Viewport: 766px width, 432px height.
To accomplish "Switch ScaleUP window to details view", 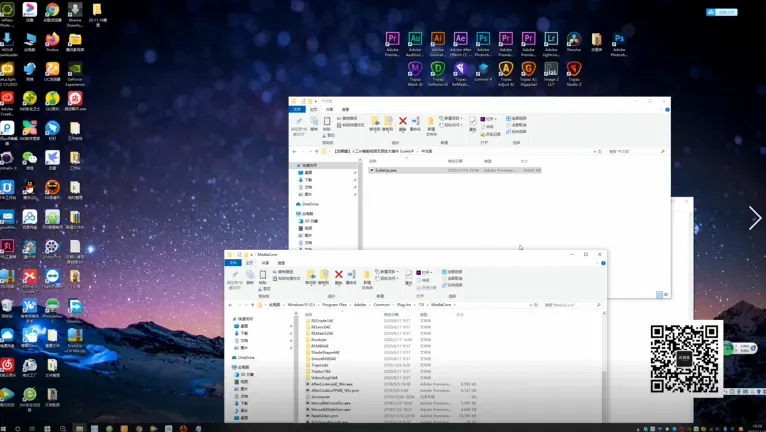I will 659,294.
